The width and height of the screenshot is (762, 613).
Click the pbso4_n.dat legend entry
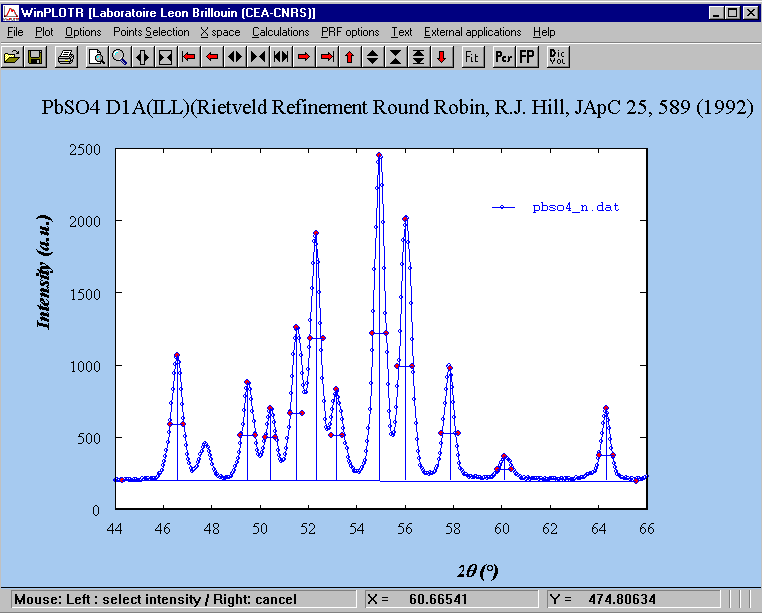click(x=575, y=208)
